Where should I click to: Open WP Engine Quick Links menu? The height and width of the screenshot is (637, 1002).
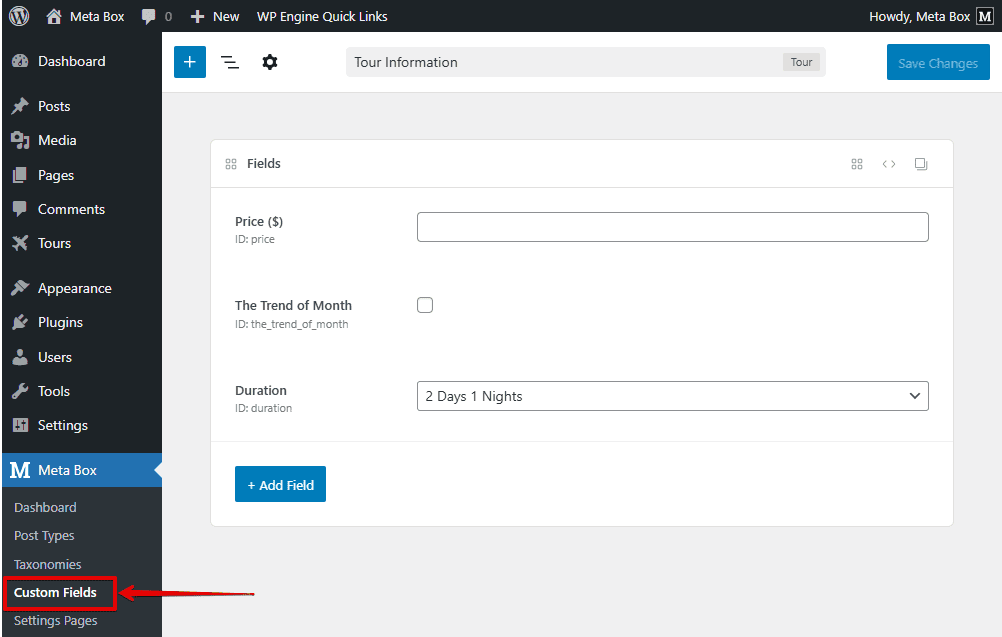pyautogui.click(x=322, y=16)
